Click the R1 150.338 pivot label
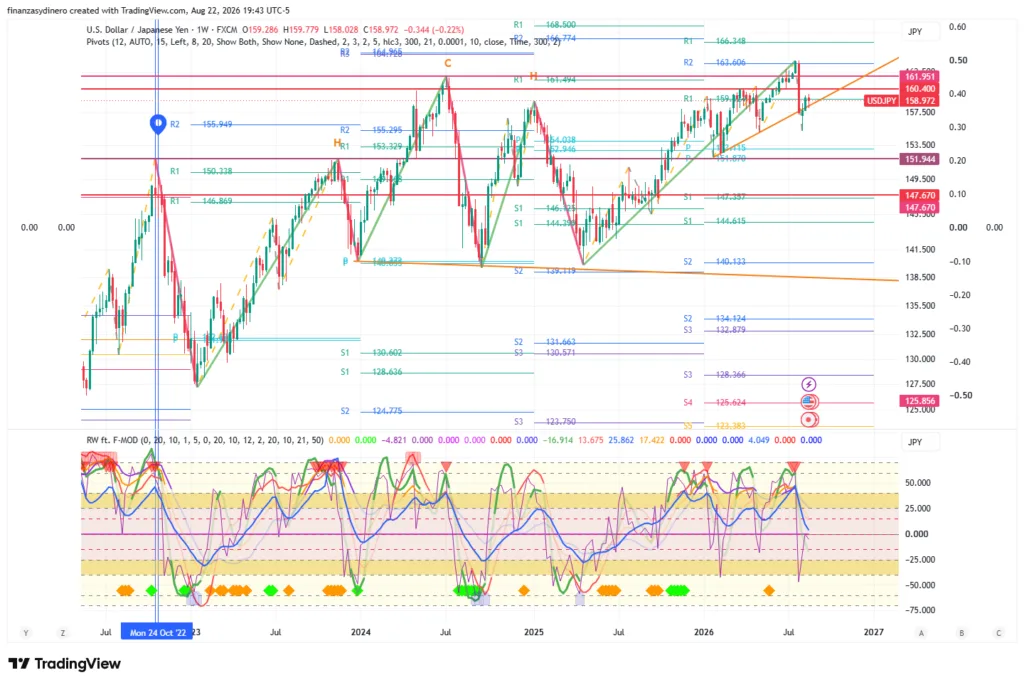The height and width of the screenshot is (685, 1024). point(201,171)
